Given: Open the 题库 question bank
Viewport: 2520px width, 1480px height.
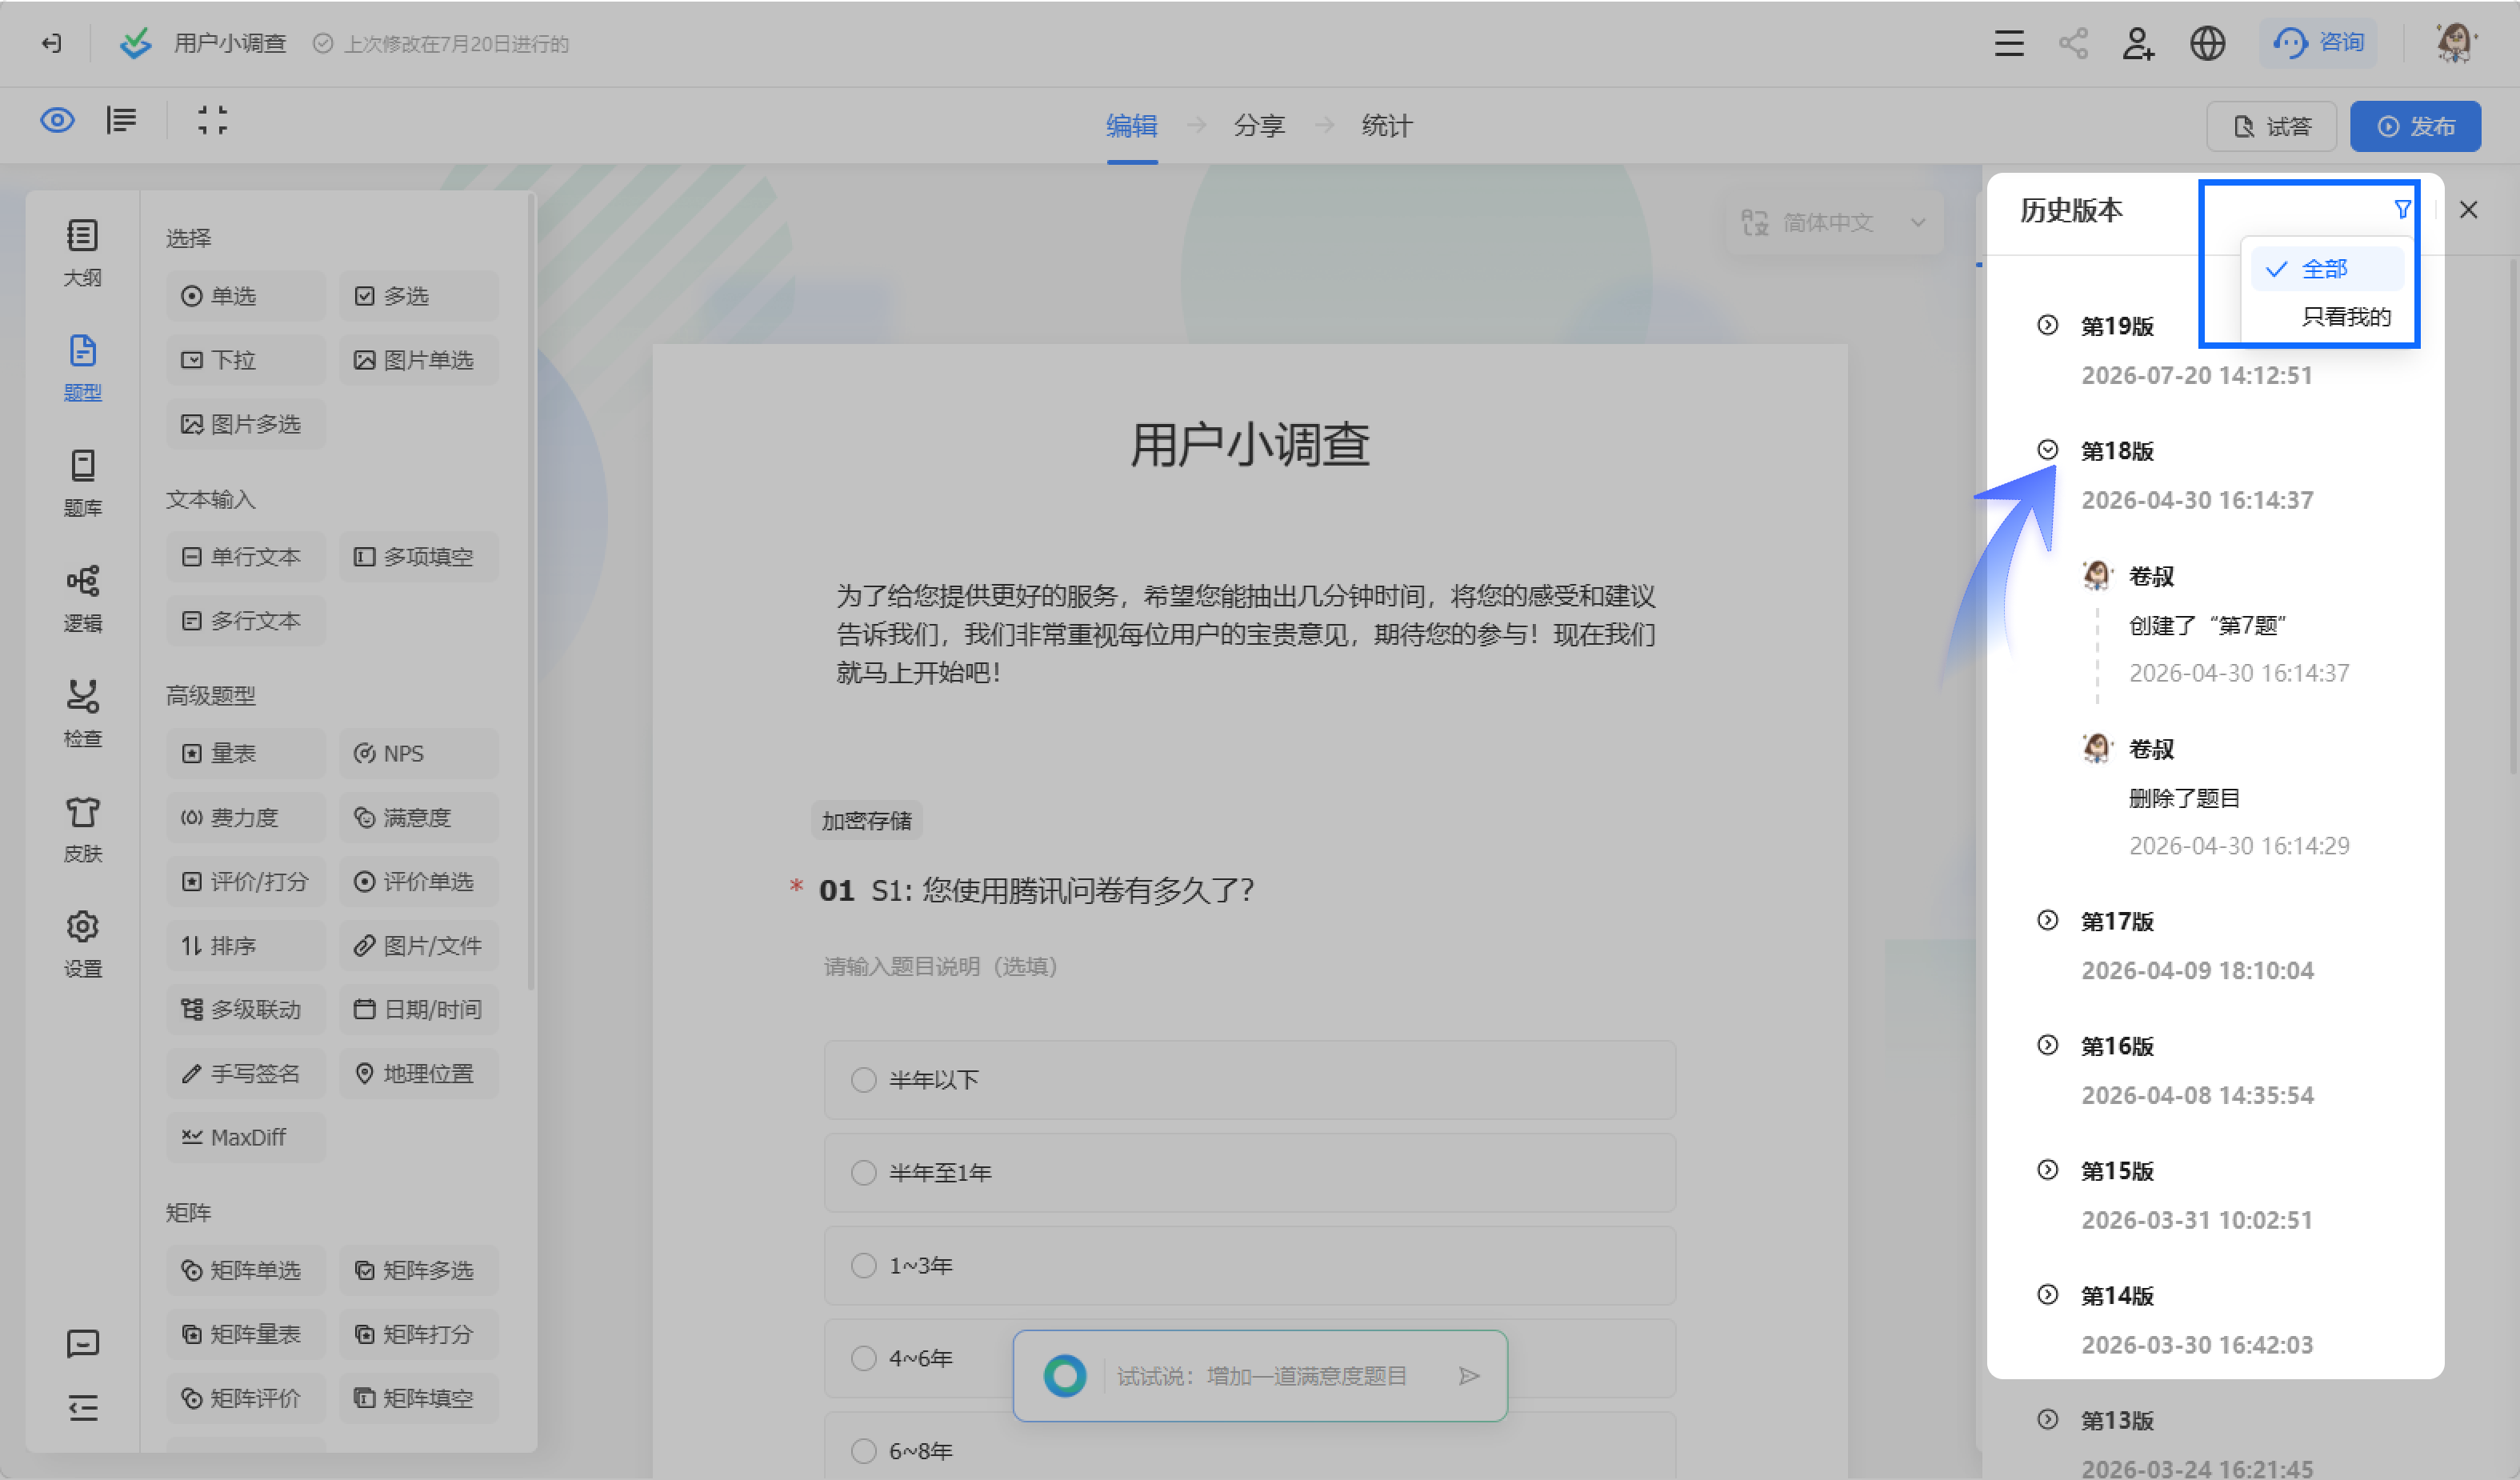Looking at the screenshot, I should click(x=82, y=483).
